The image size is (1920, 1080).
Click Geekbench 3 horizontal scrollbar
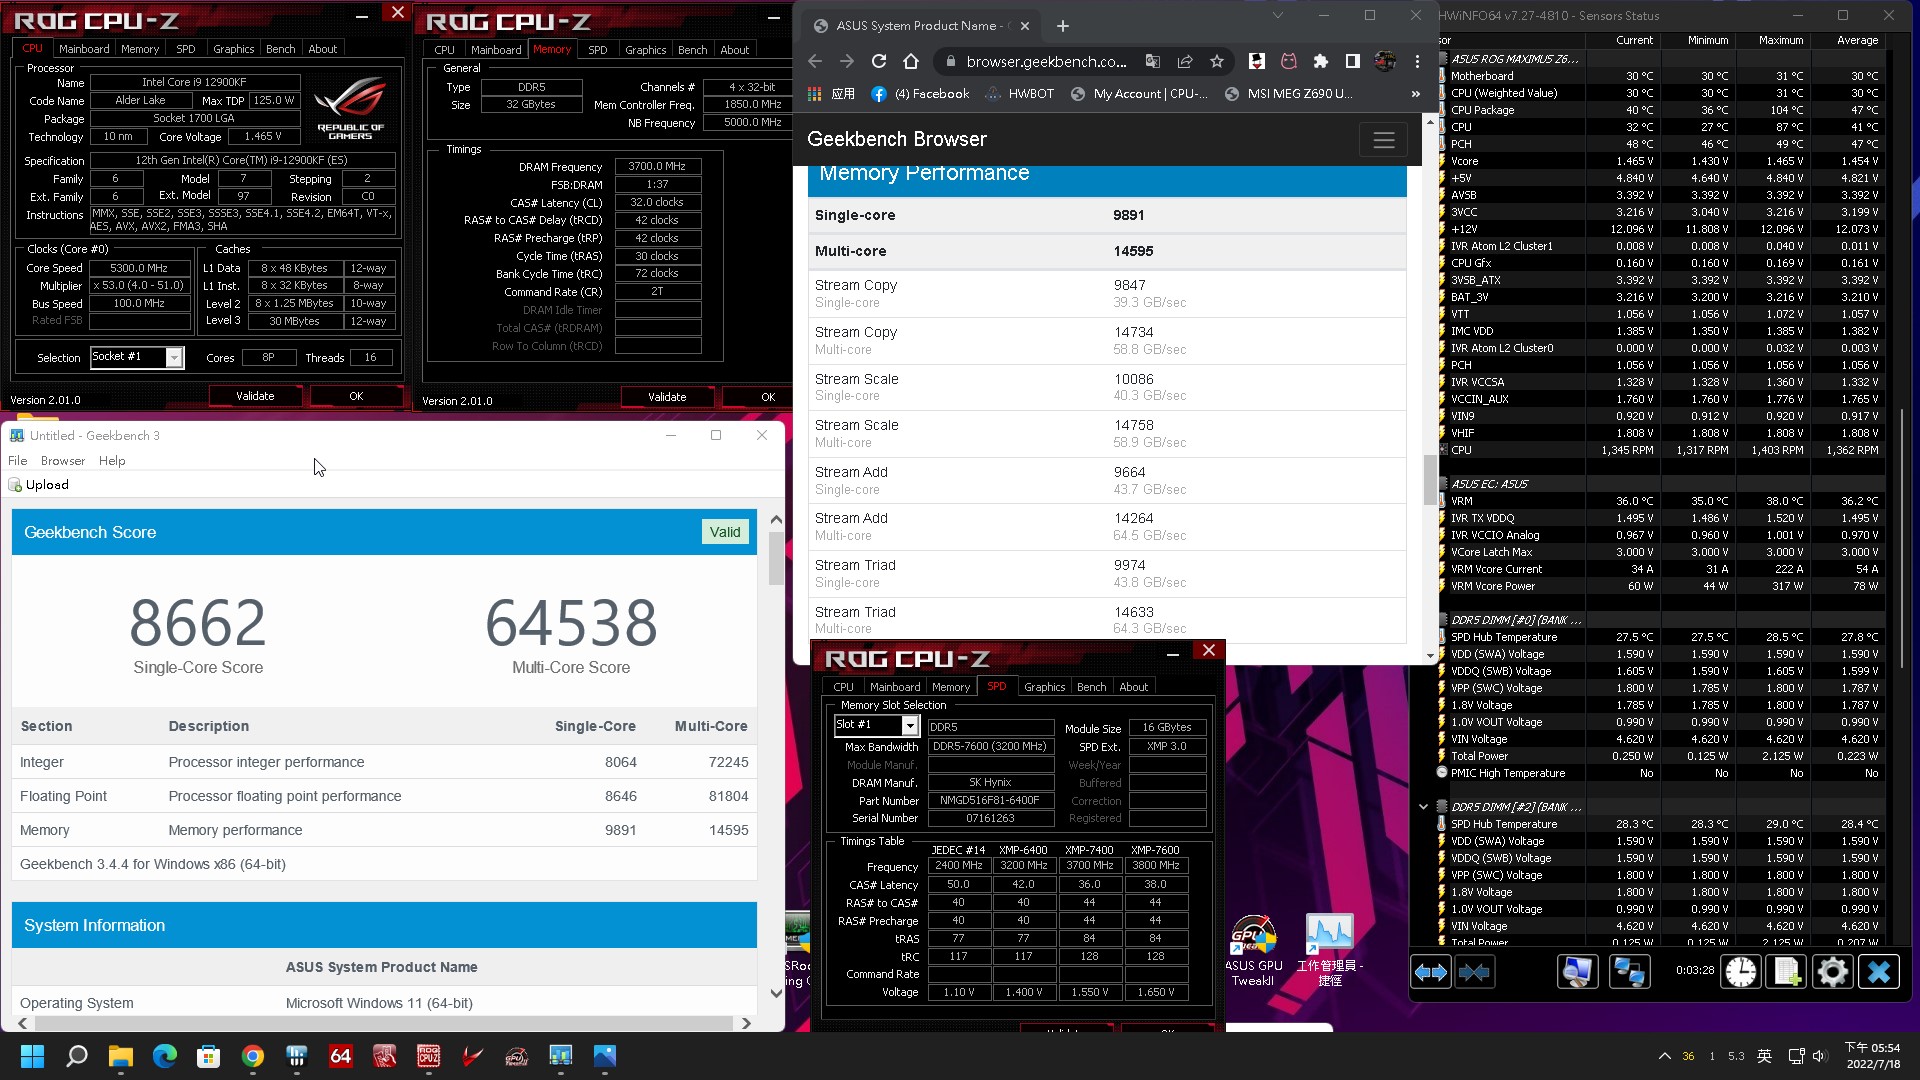pos(383,1023)
